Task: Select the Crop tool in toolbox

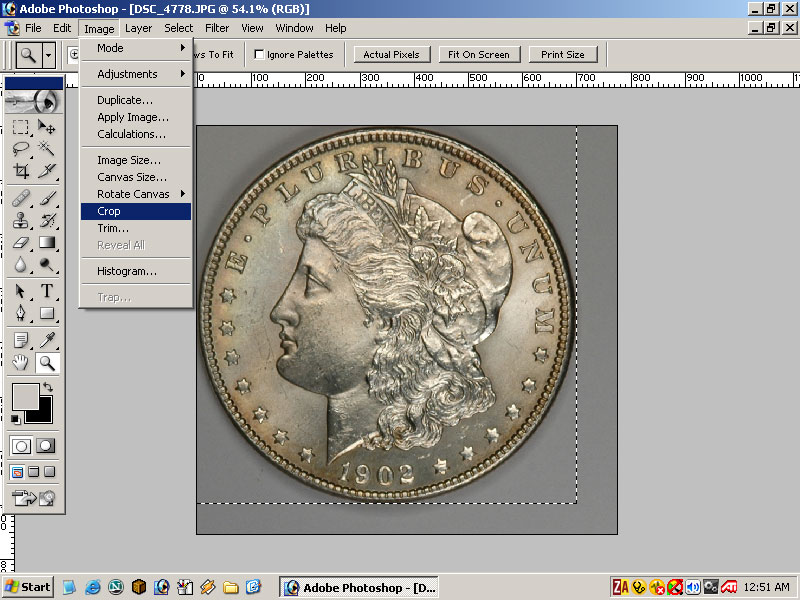Action: (x=21, y=171)
